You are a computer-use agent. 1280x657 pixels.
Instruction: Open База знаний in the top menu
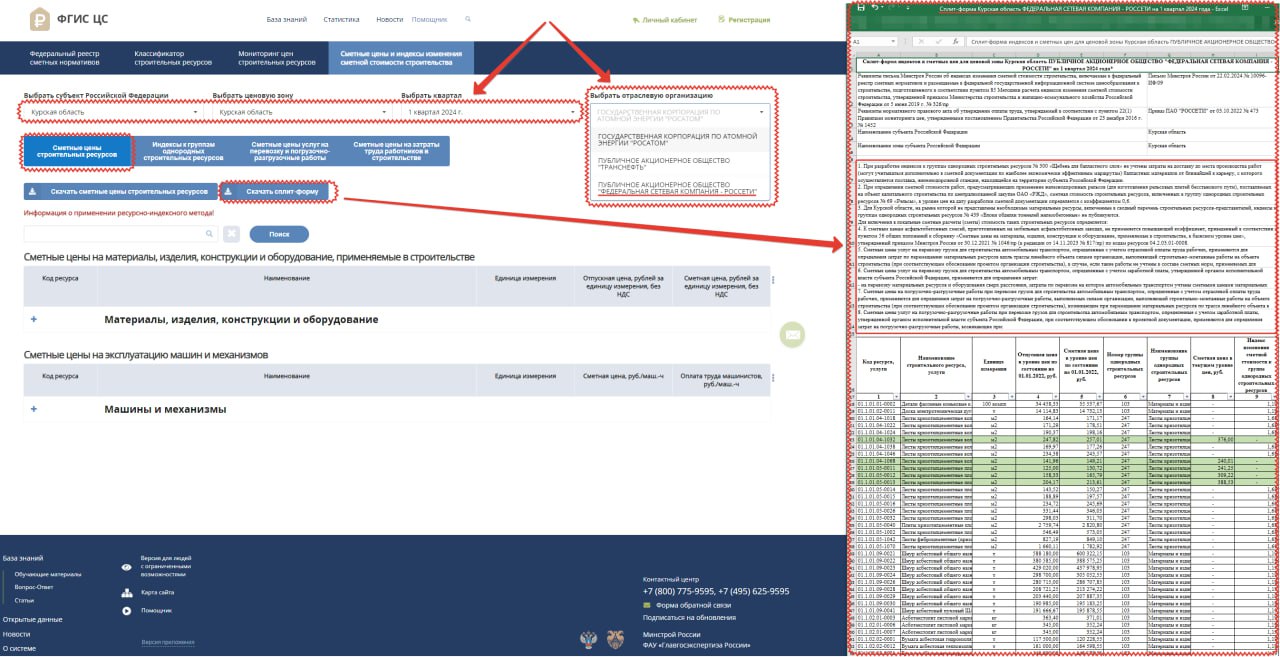pyautogui.click(x=288, y=20)
